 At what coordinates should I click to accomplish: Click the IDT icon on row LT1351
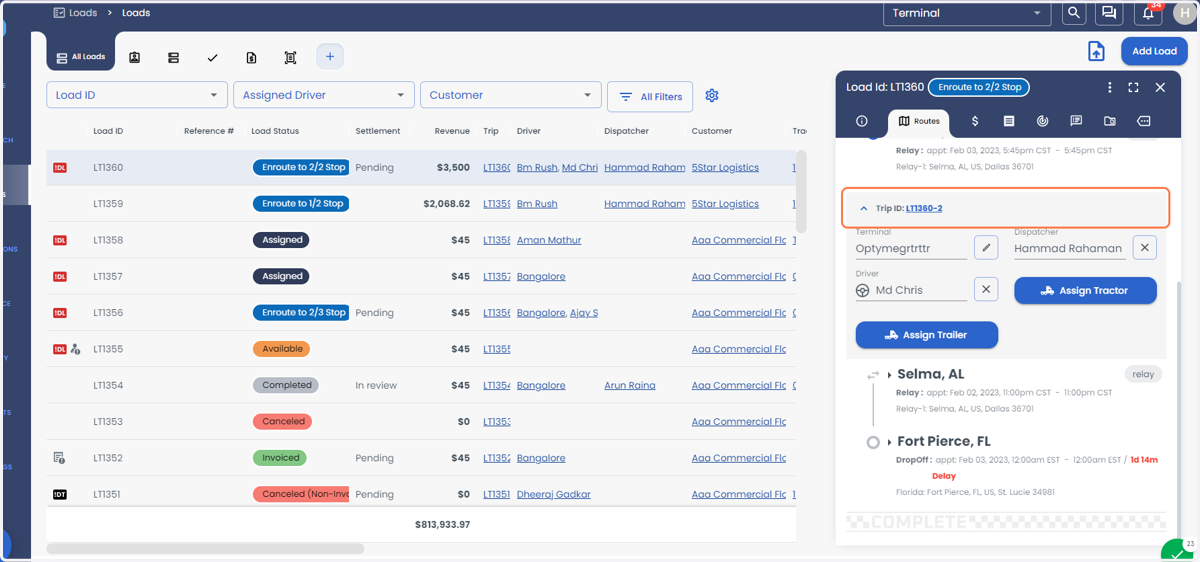pyautogui.click(x=60, y=494)
